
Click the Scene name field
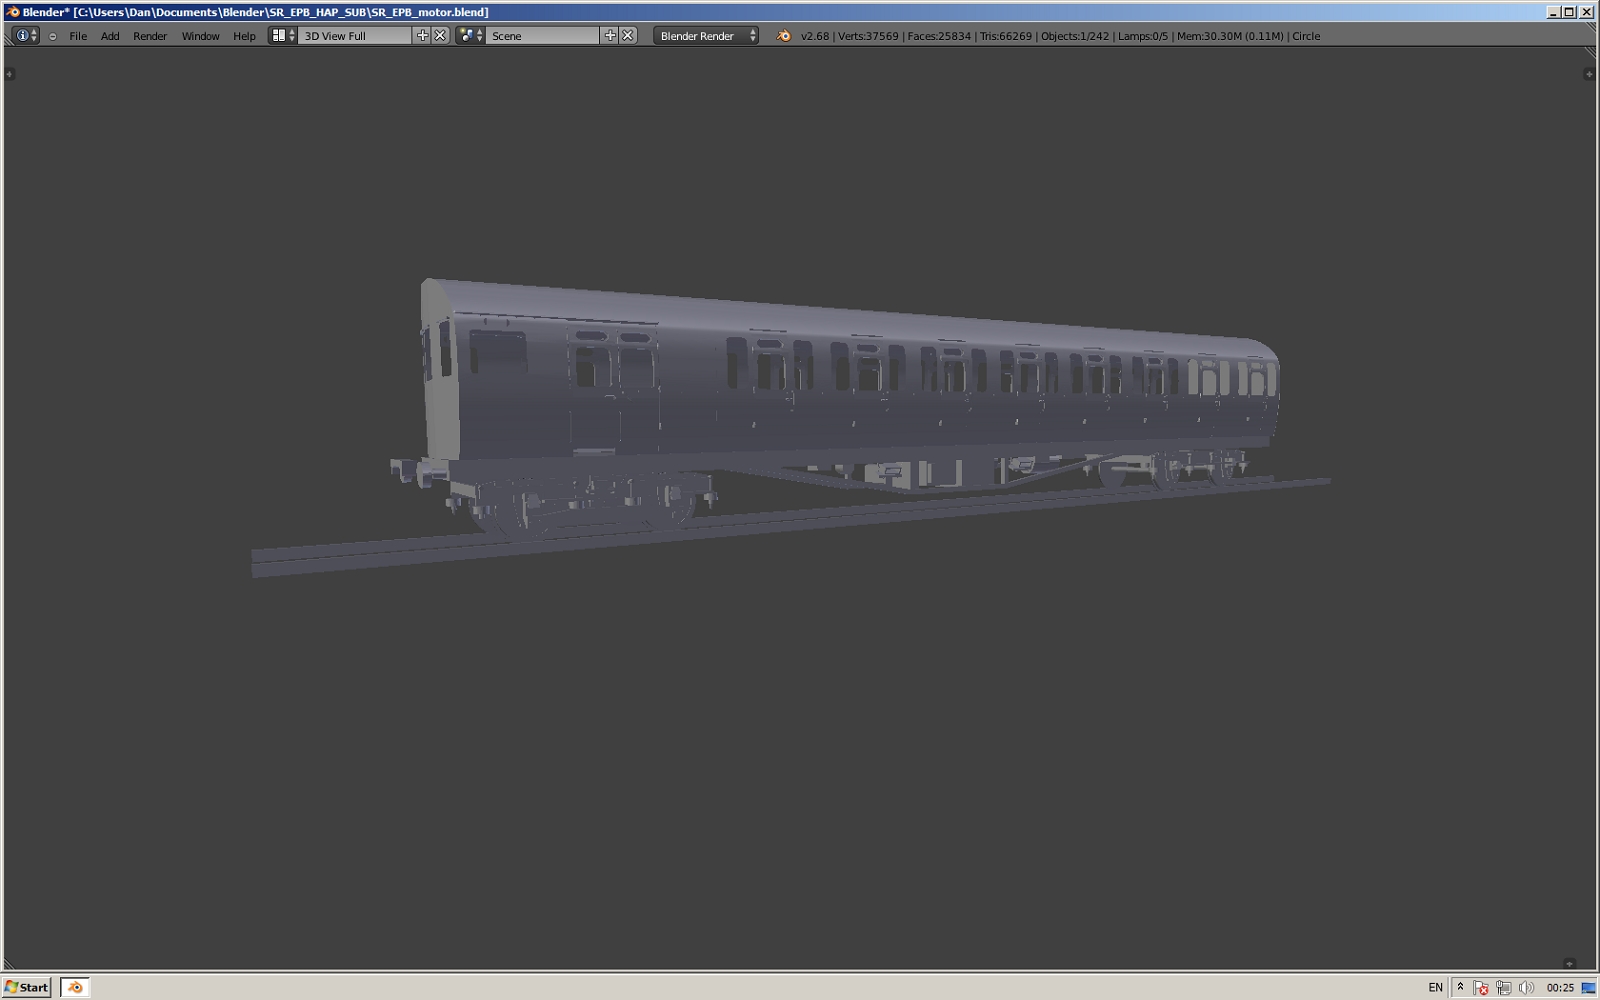coord(543,36)
